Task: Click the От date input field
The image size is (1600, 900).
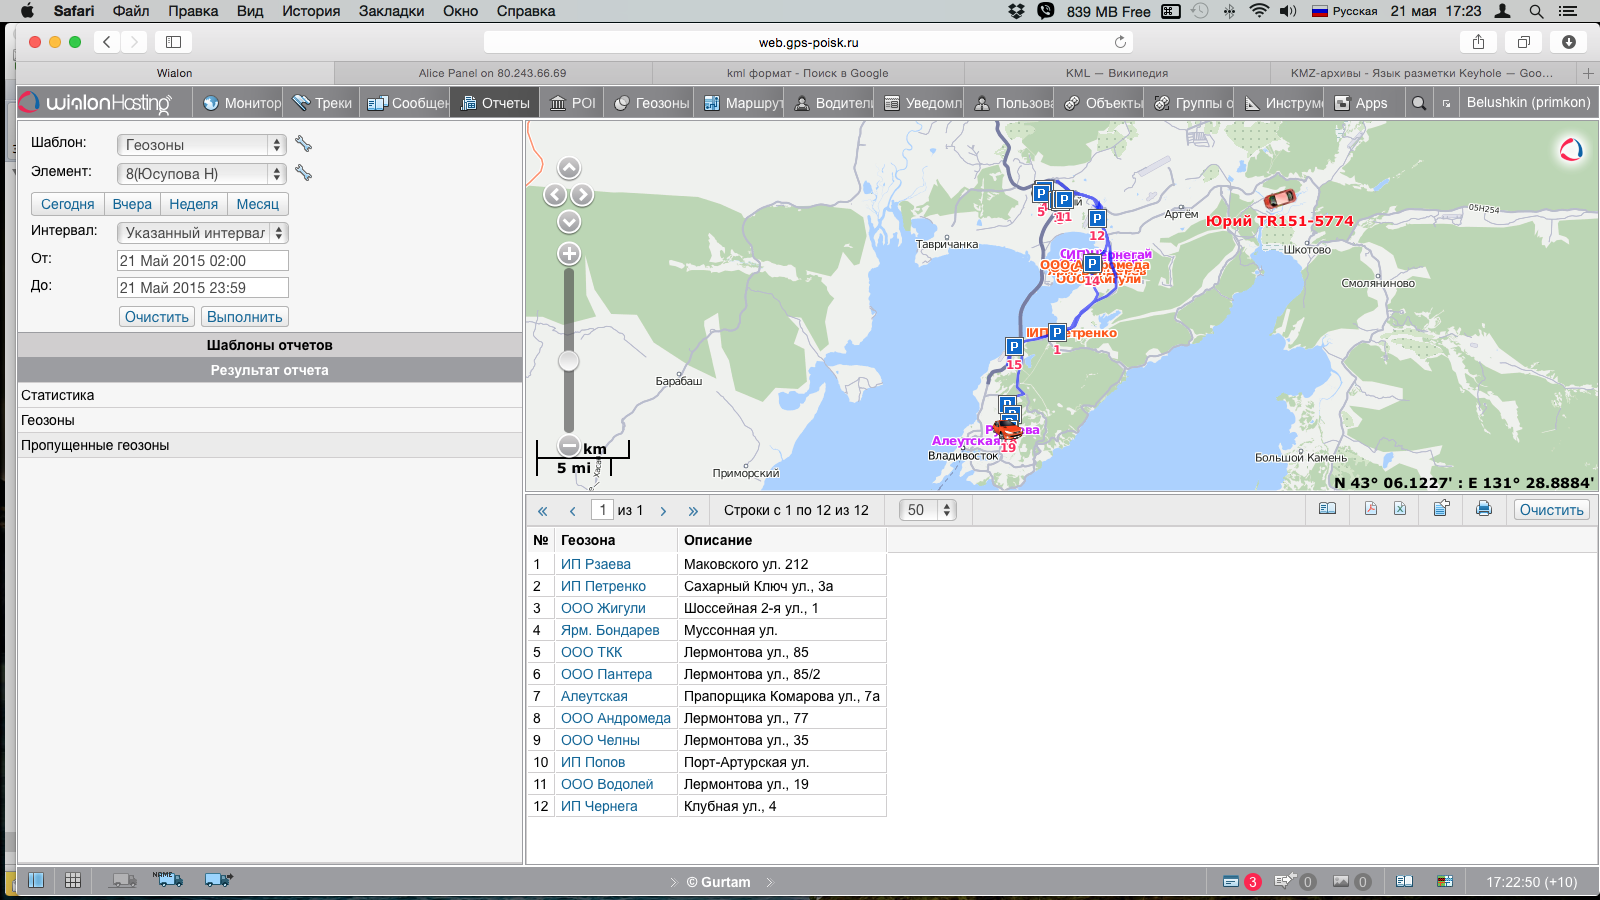Action: click(203, 261)
